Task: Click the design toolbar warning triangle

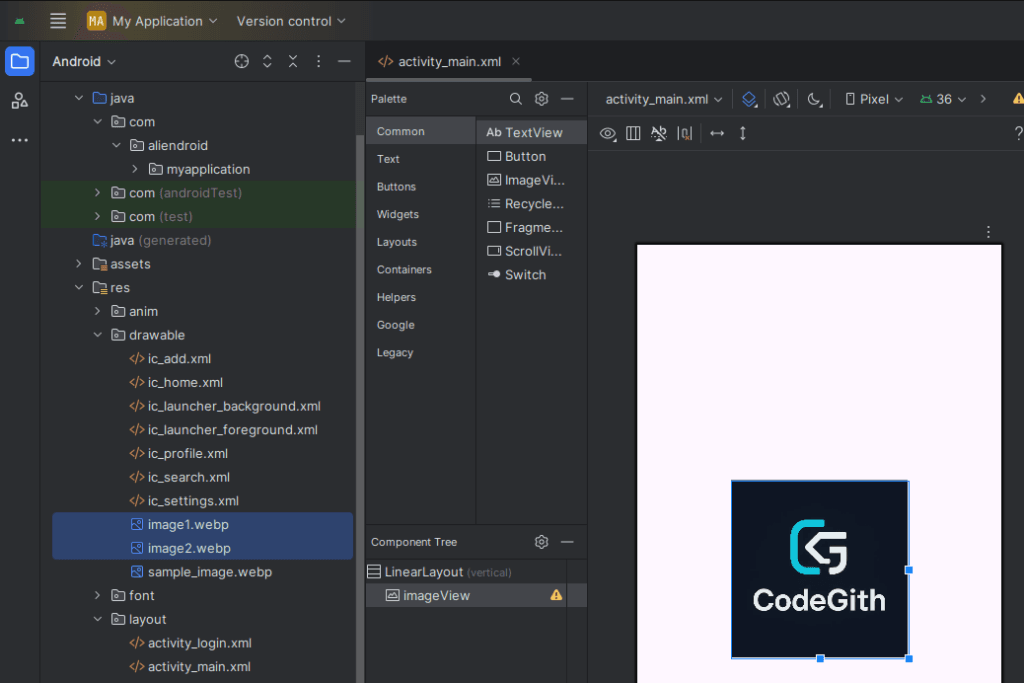Action: coord(1017,99)
